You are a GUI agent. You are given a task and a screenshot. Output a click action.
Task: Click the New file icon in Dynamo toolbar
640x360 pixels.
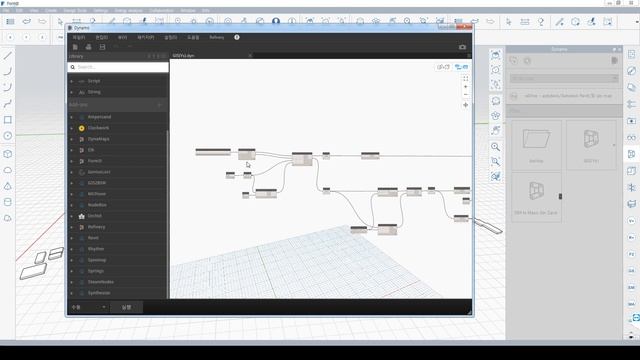pyautogui.click(x=75, y=47)
